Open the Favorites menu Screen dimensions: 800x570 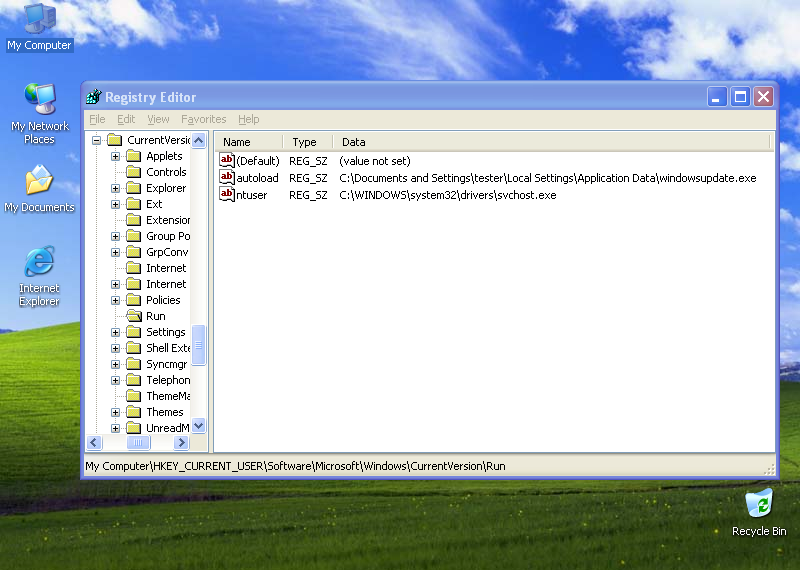pyautogui.click(x=204, y=119)
